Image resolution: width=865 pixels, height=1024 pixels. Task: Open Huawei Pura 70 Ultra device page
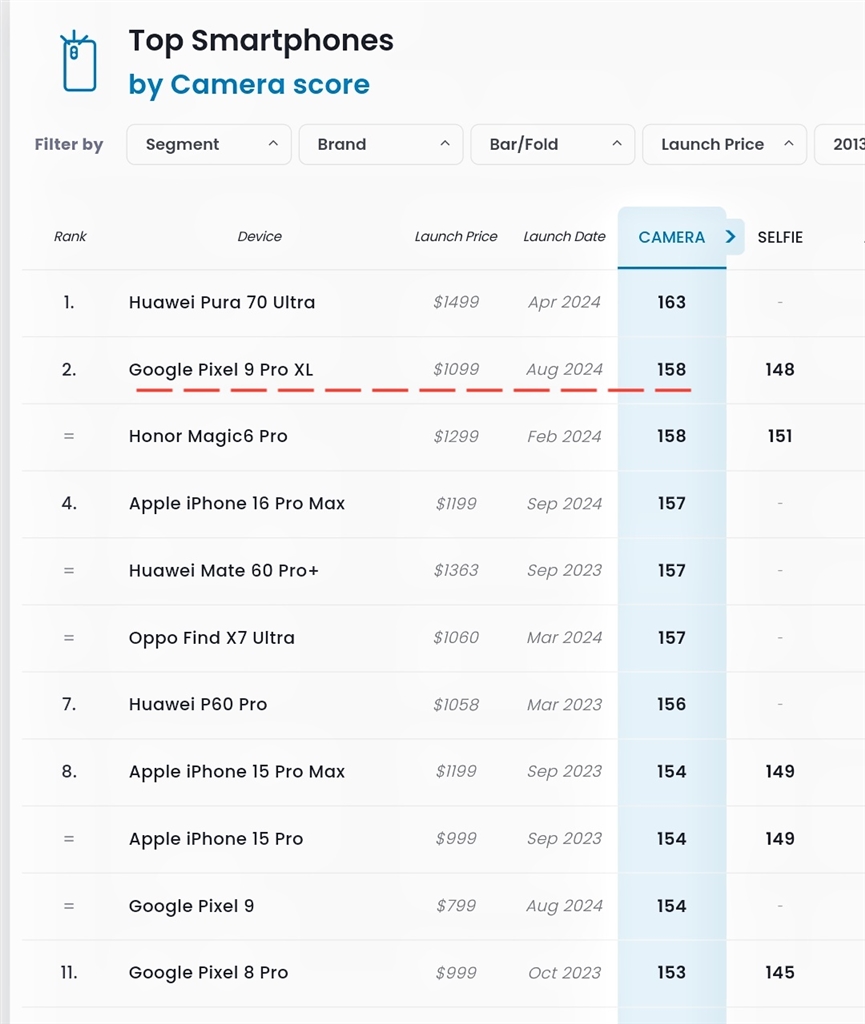[x=222, y=302]
